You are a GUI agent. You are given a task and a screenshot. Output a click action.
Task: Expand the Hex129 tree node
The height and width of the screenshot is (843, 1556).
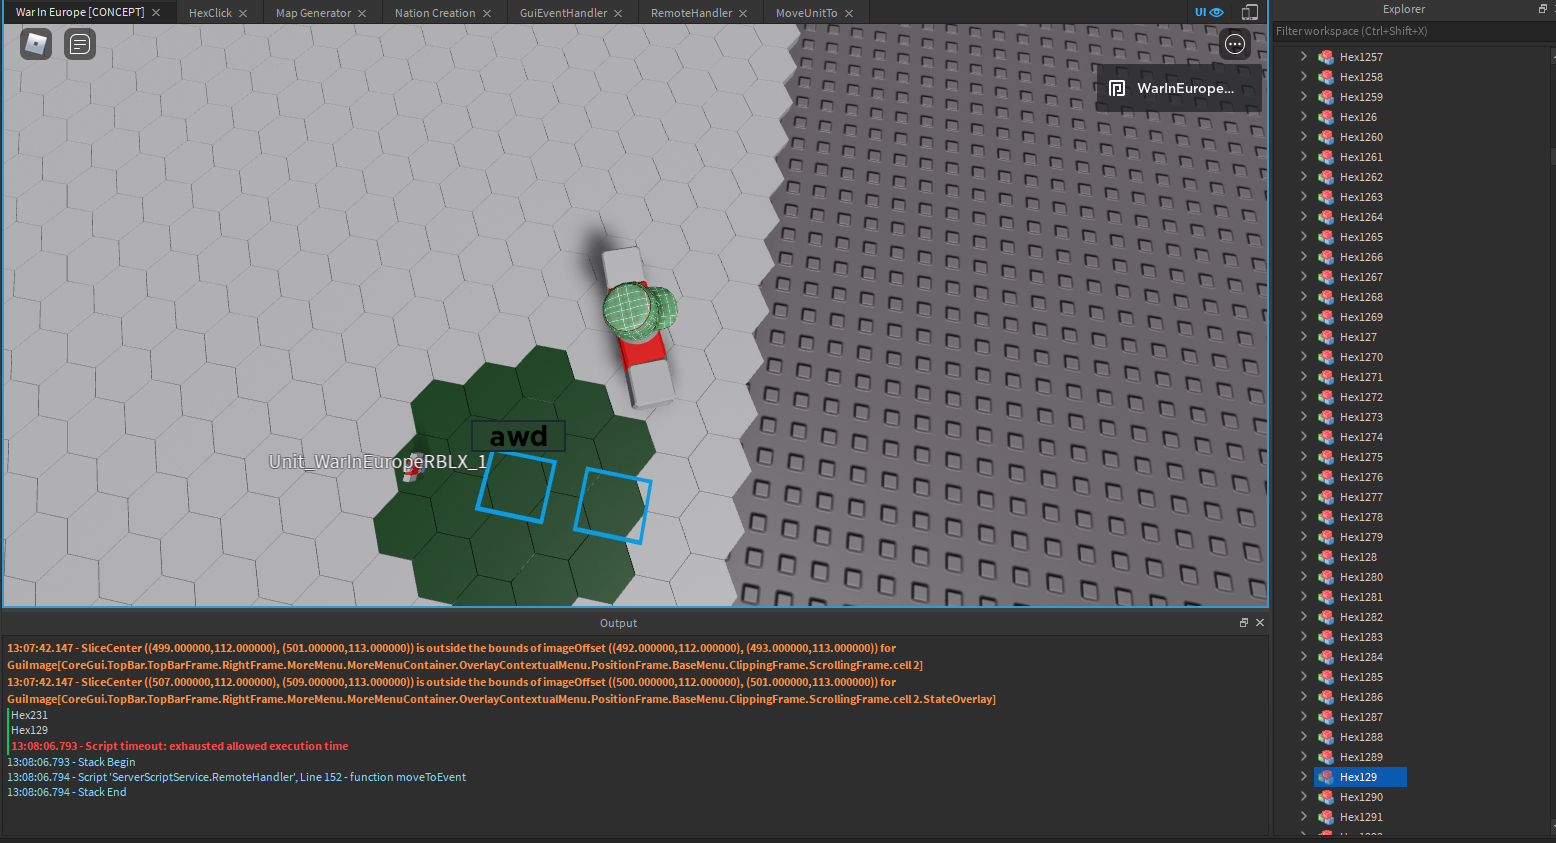point(1303,777)
